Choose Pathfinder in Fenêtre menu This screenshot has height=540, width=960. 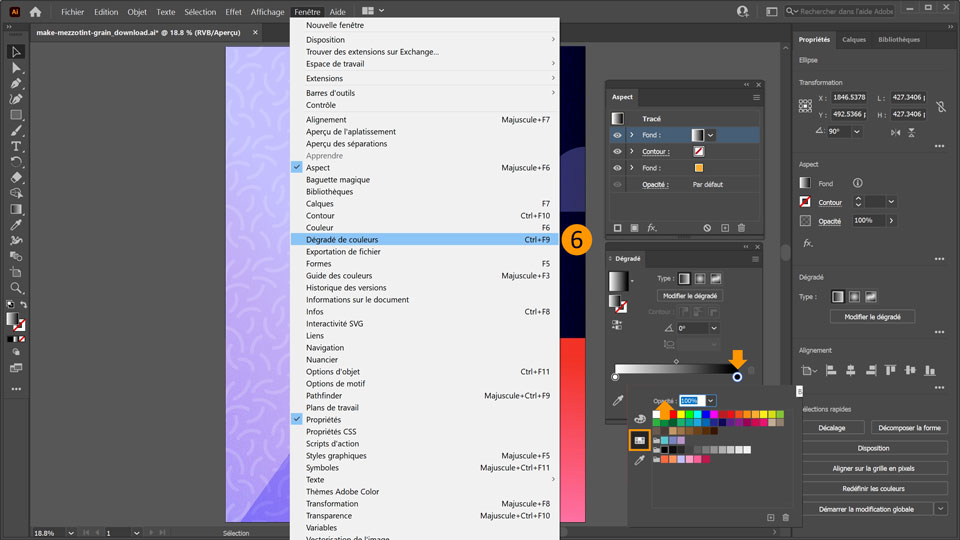coord(426,396)
